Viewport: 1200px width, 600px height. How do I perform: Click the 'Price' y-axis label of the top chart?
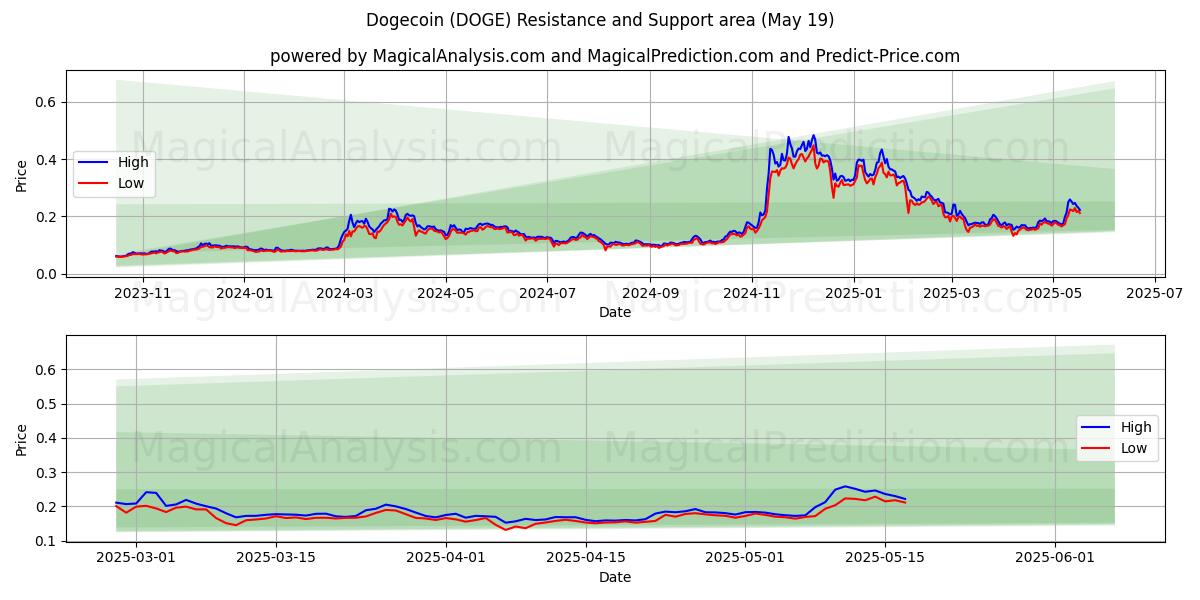(x=22, y=176)
